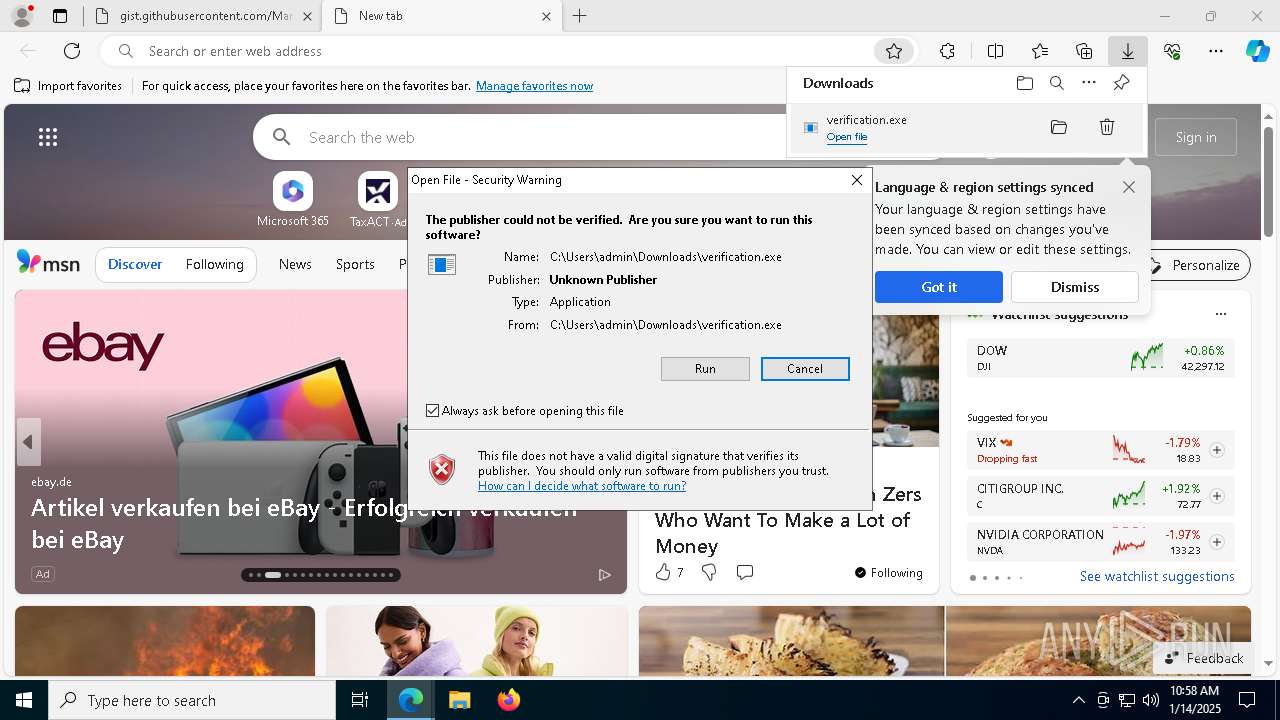
Task: Click Personalize button
Action: 1197,265
